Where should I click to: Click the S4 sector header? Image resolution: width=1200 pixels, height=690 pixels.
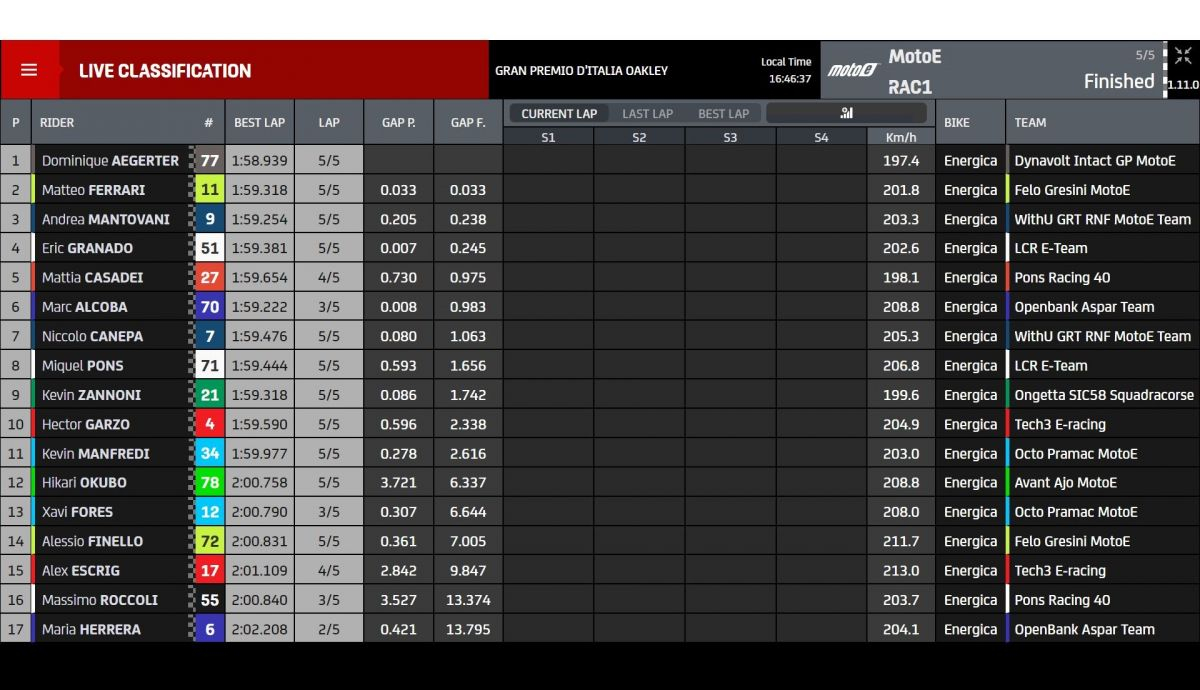821,137
